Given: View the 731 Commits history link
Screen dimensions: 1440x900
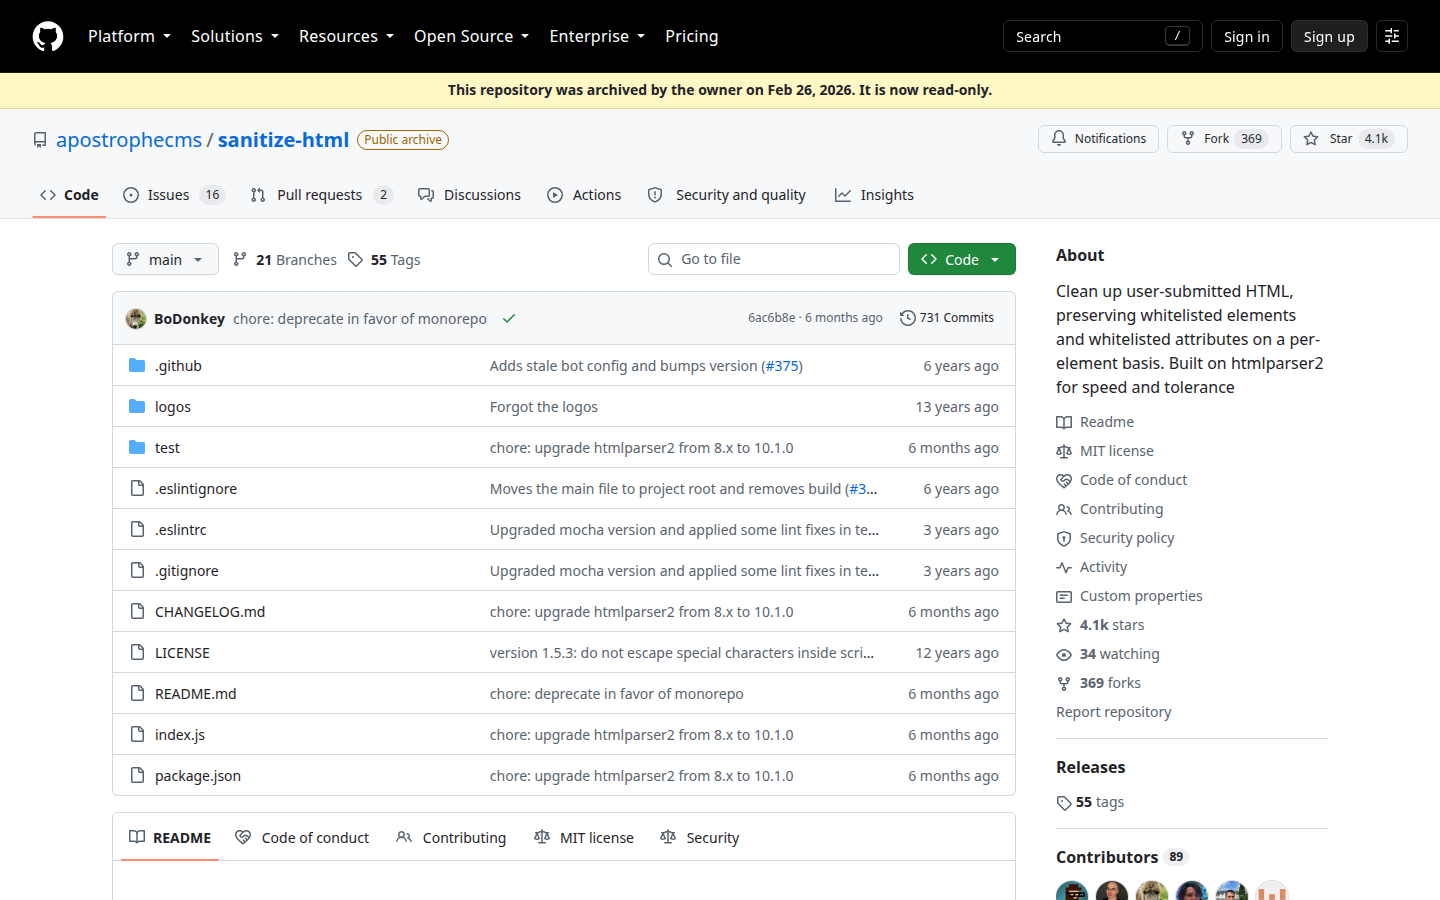Looking at the screenshot, I should click(x=947, y=318).
